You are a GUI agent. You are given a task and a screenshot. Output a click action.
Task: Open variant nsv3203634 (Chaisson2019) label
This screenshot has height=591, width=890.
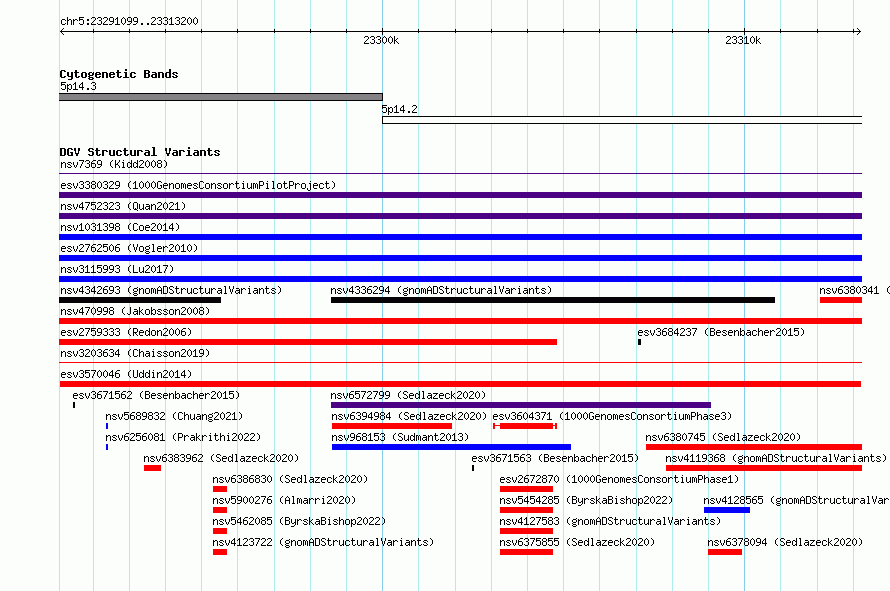pyautogui.click(x=135, y=354)
